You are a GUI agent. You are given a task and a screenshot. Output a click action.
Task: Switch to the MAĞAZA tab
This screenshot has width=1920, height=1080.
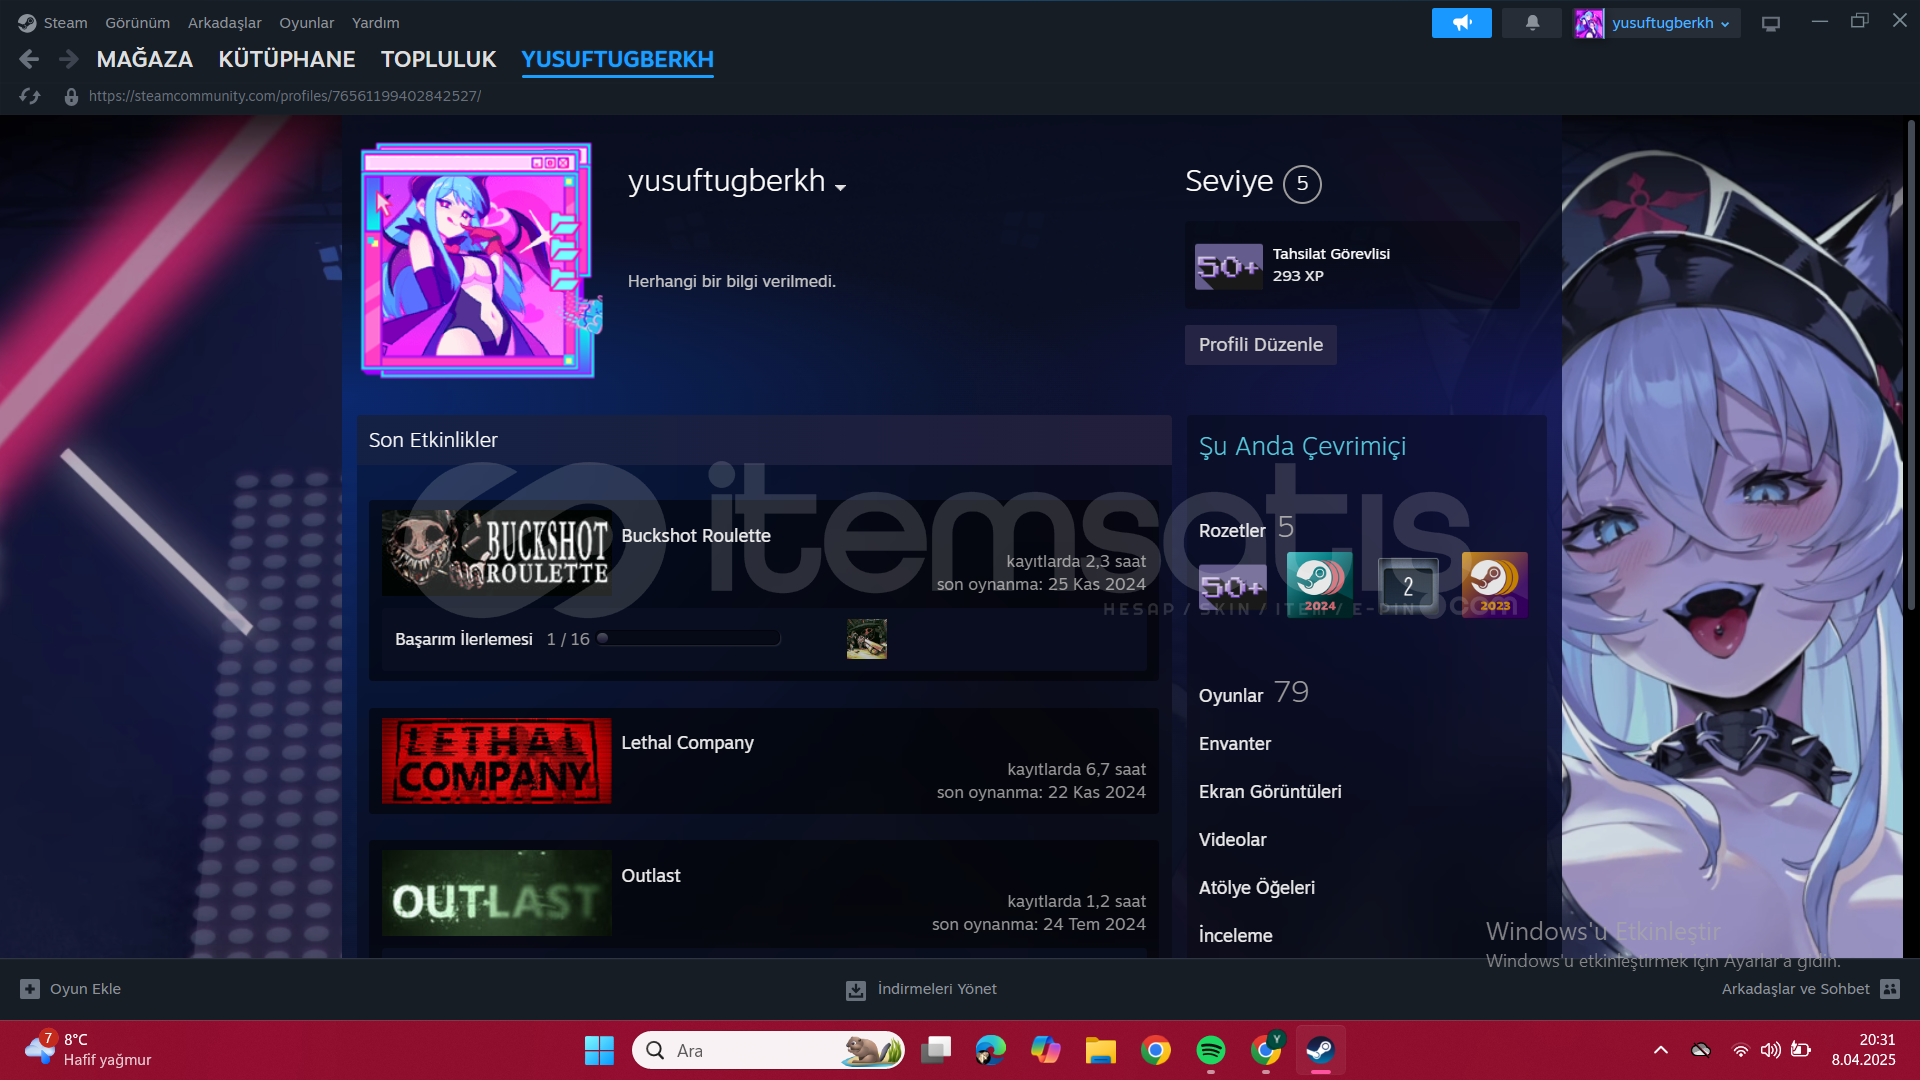[x=144, y=59]
